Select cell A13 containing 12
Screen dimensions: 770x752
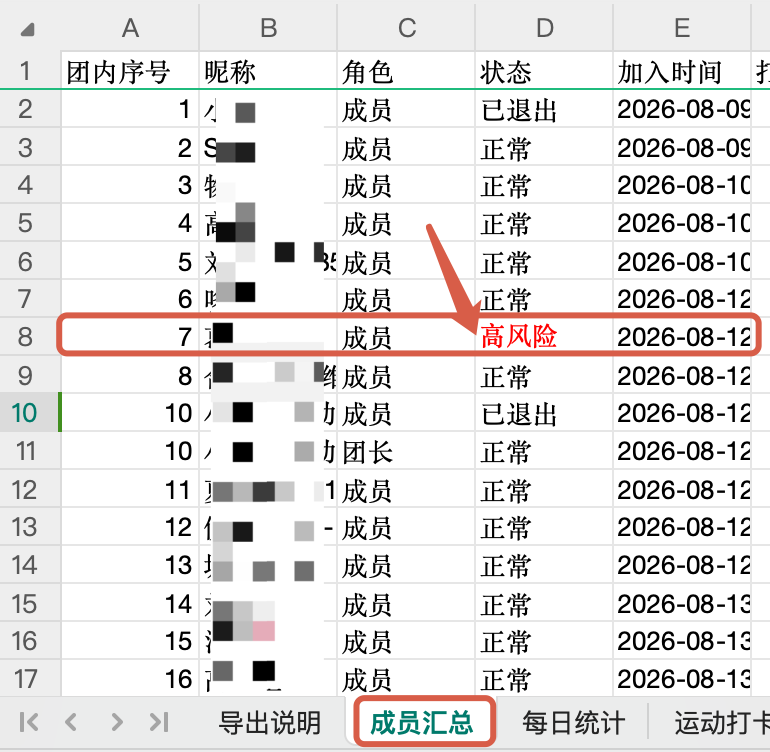[130, 527]
